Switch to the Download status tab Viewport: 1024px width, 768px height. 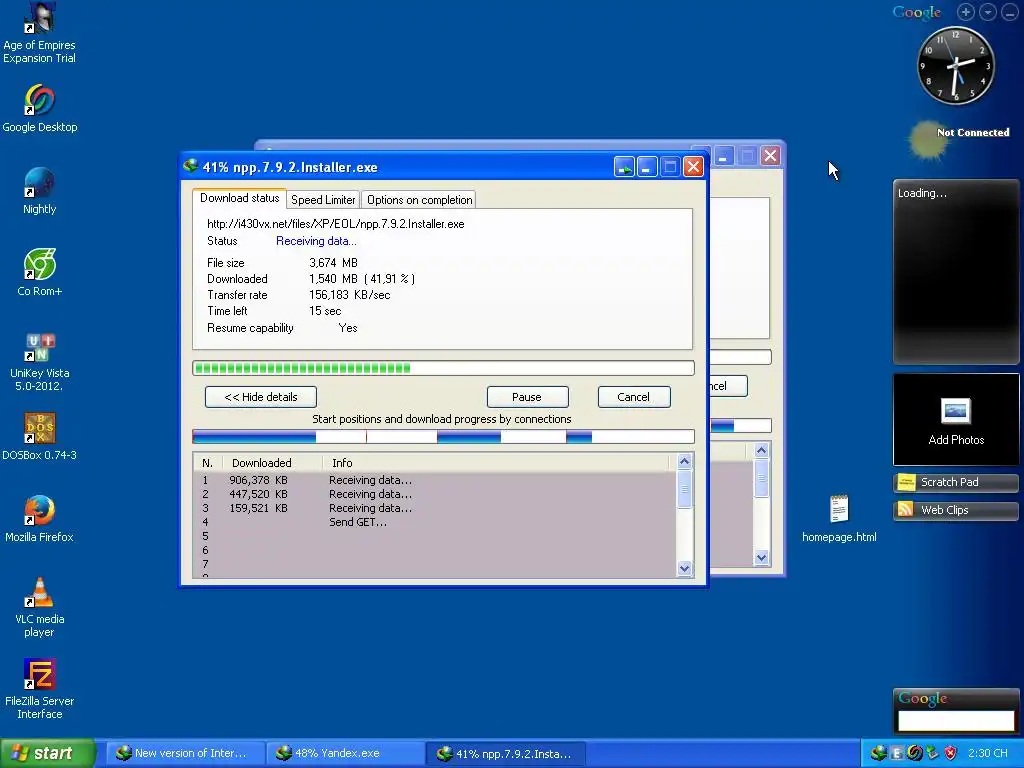(x=239, y=198)
